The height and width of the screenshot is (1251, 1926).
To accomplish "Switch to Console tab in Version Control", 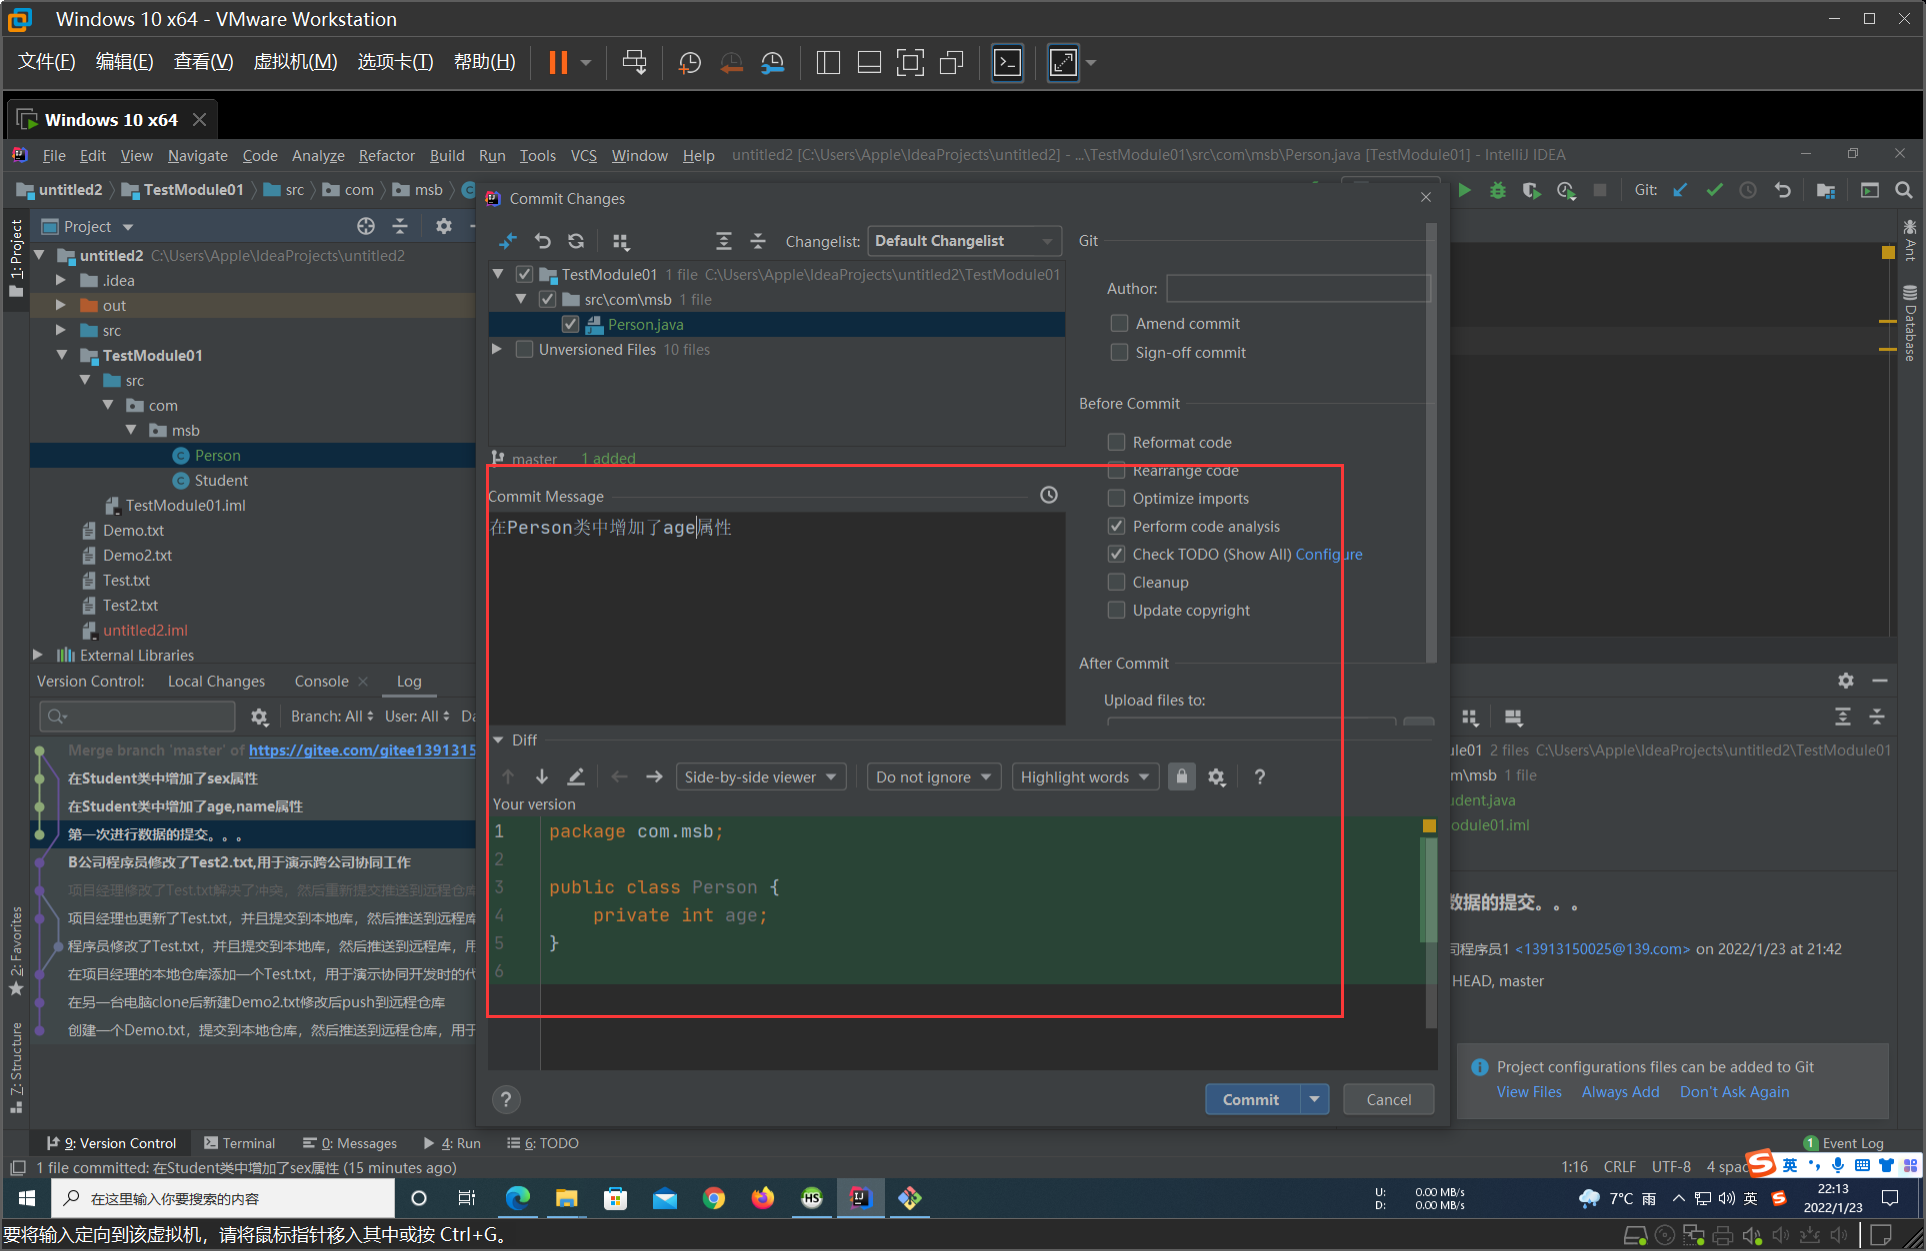I will (321, 681).
